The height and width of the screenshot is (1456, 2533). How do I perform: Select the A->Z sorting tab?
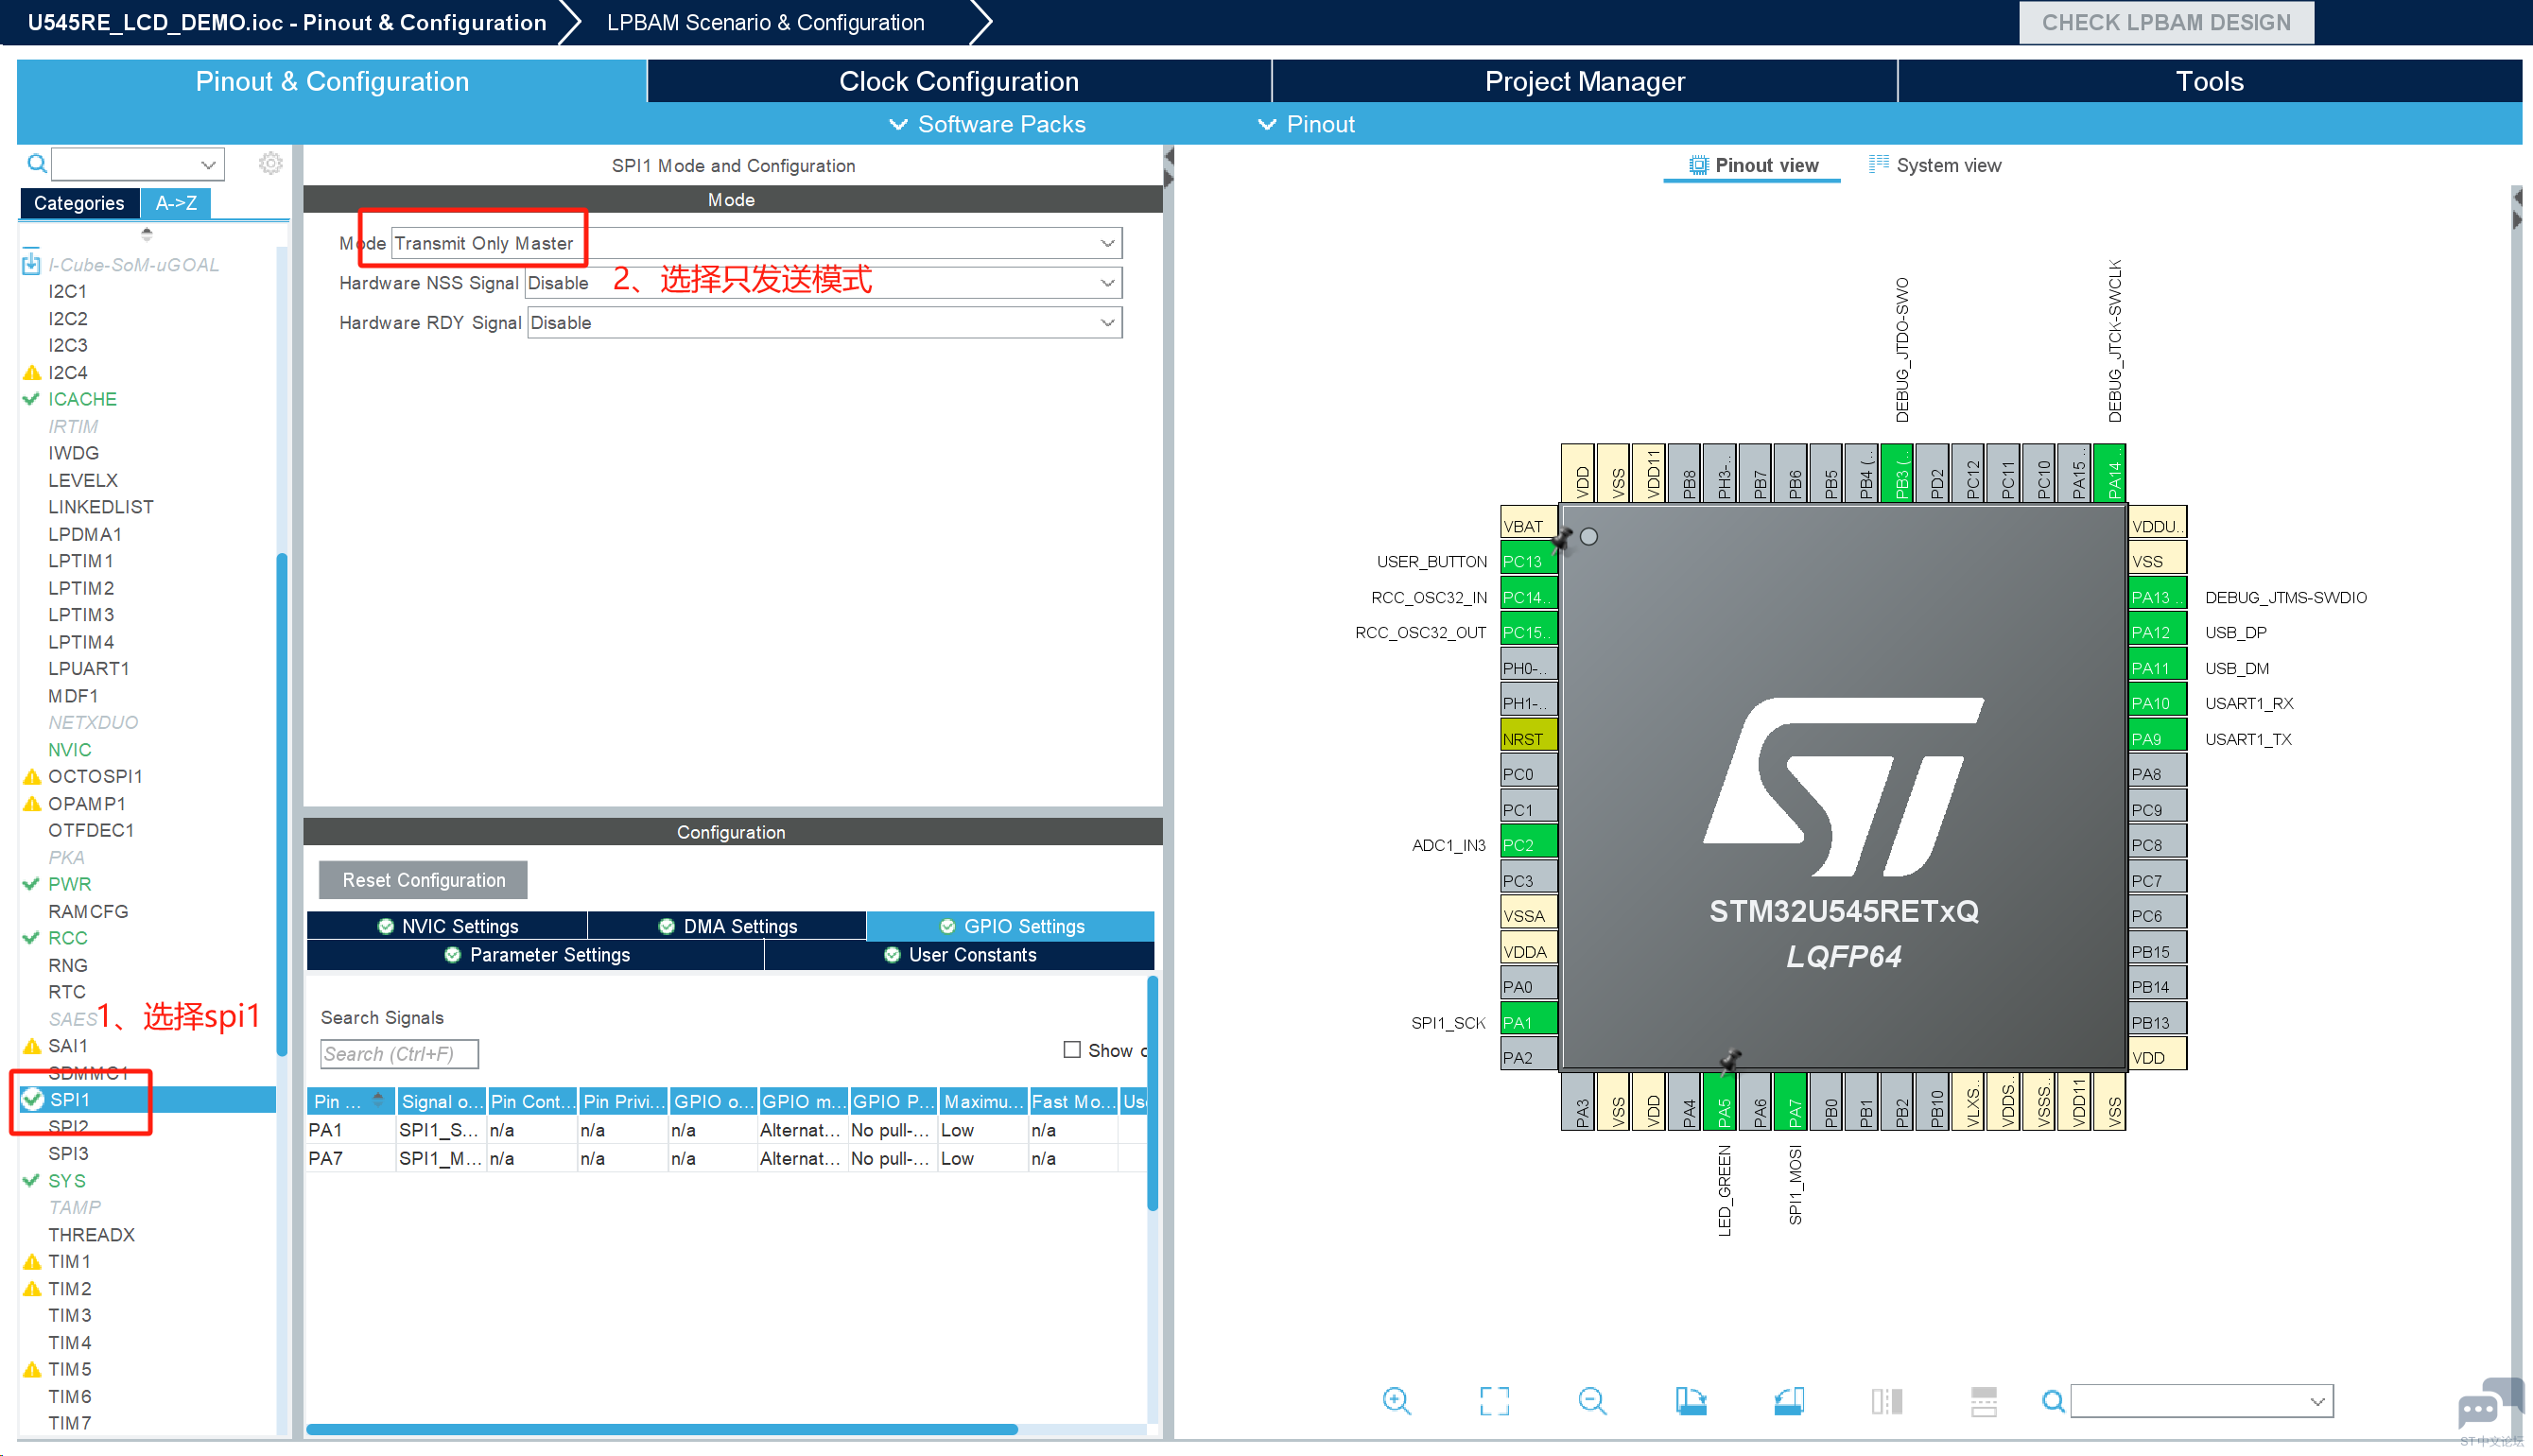[x=176, y=203]
